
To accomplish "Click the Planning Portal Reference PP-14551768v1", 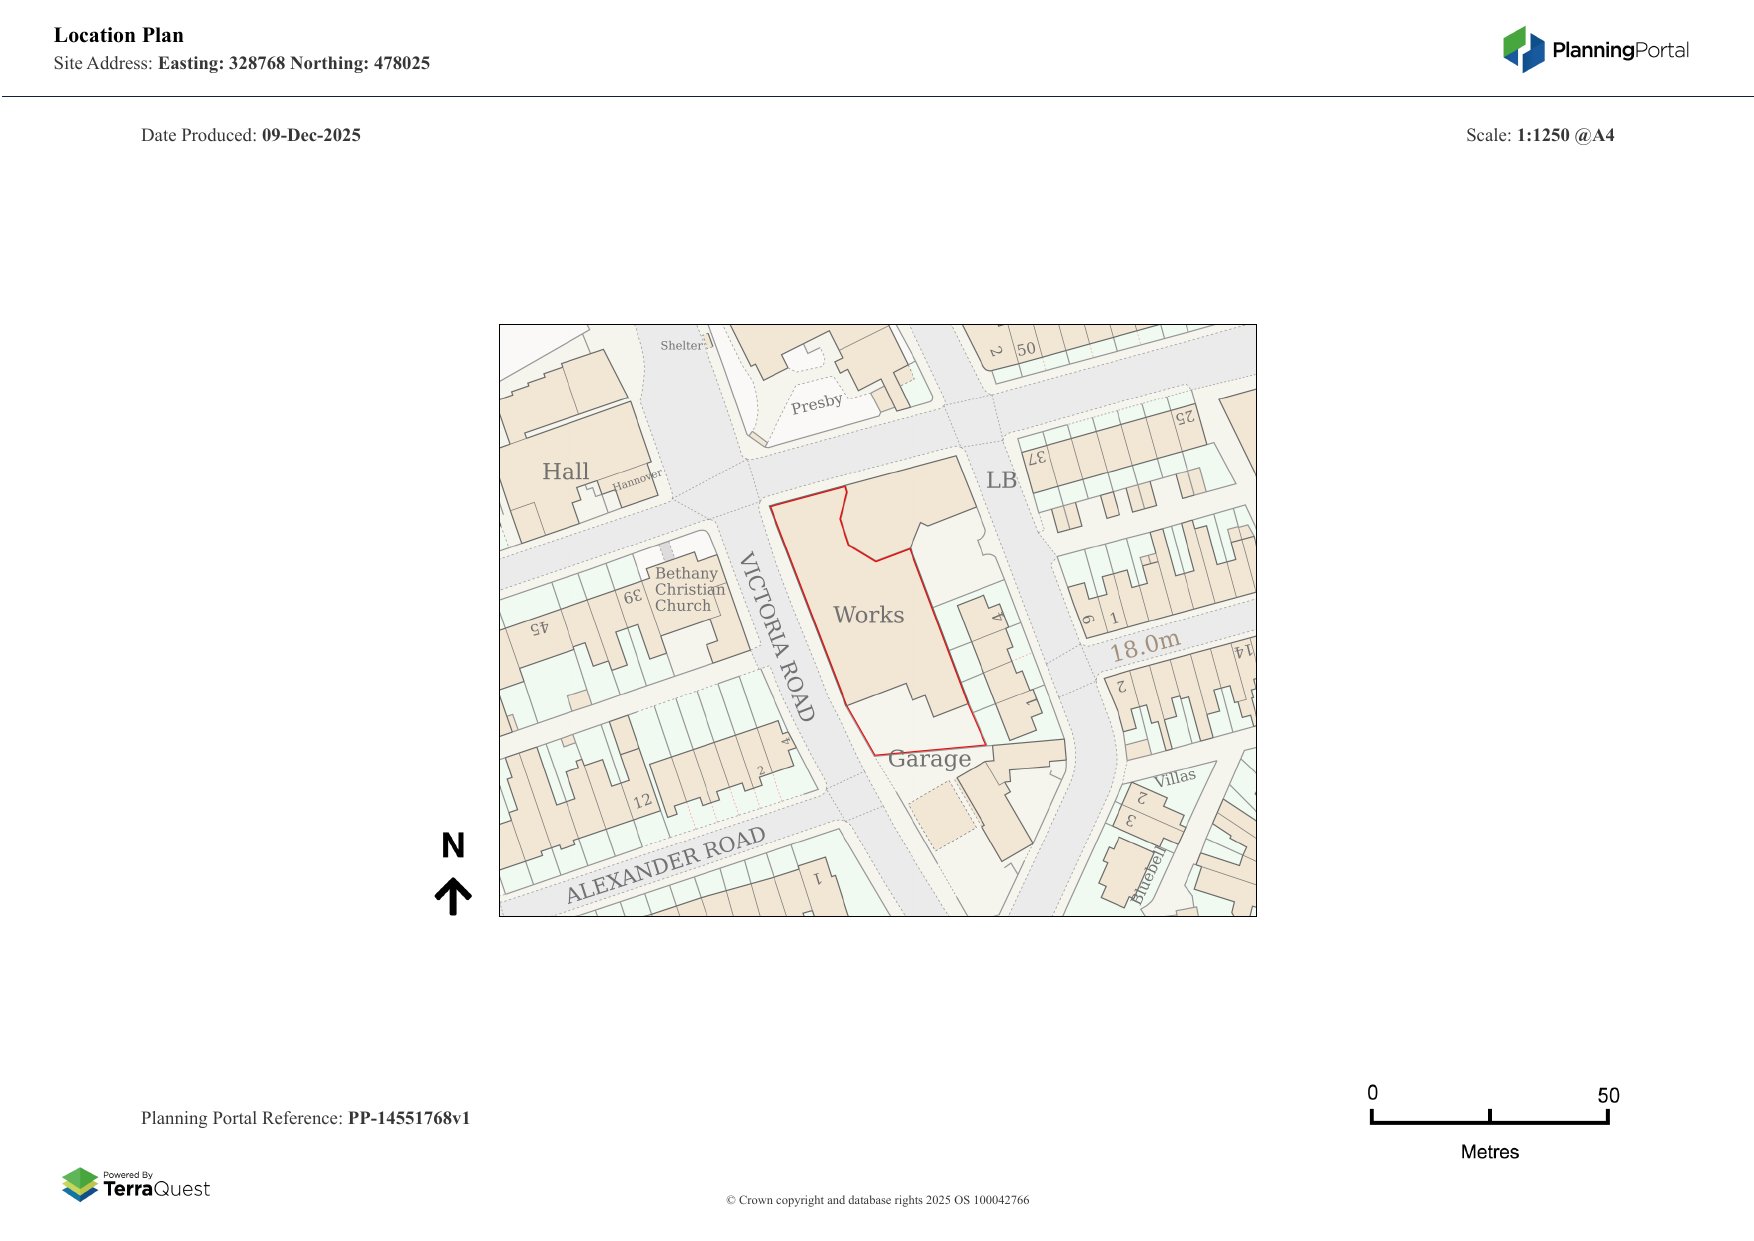I will 307,1119.
